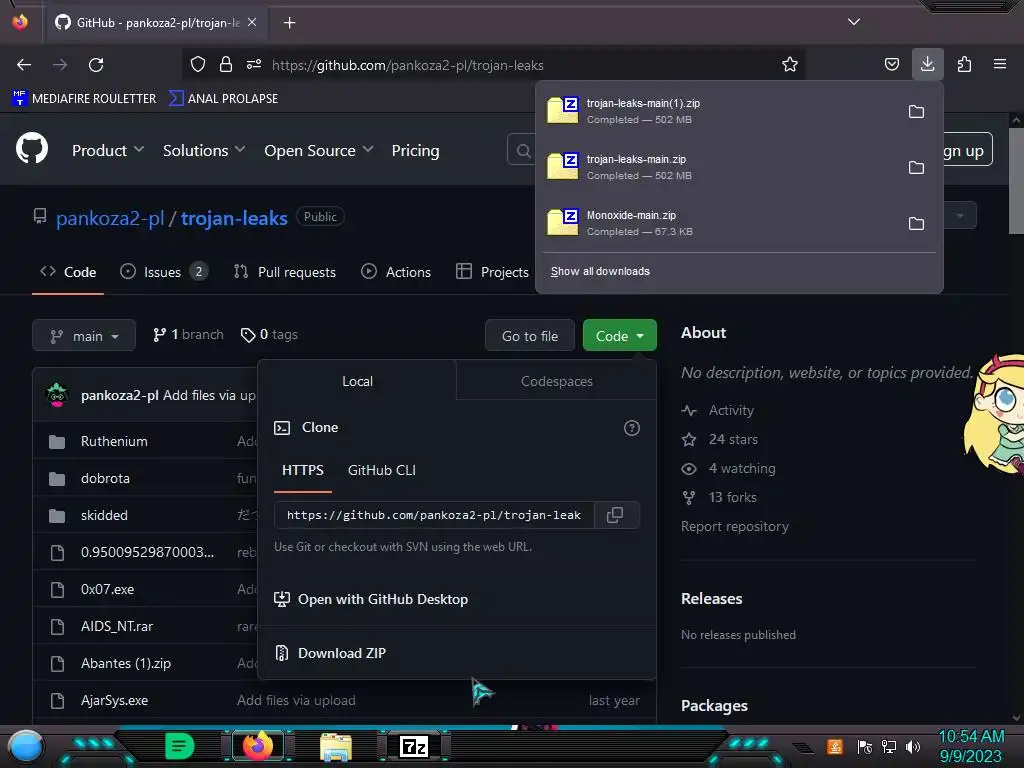This screenshot has height=768, width=1024.
Task: Close the GitHub trojan-leaks tab
Action: pos(252,22)
